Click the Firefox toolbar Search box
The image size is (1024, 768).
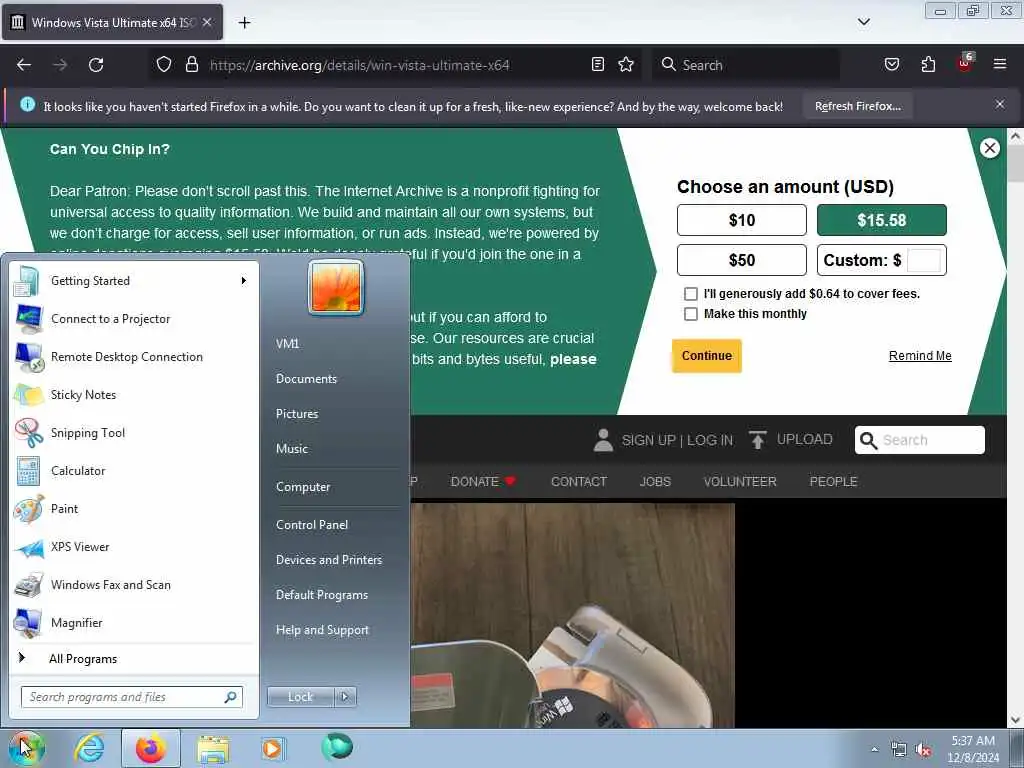(746, 65)
